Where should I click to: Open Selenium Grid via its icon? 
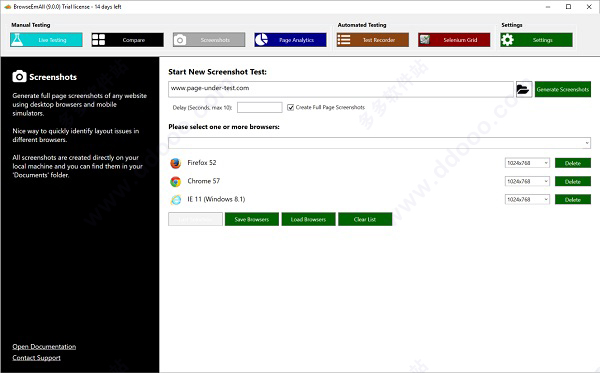coord(424,40)
